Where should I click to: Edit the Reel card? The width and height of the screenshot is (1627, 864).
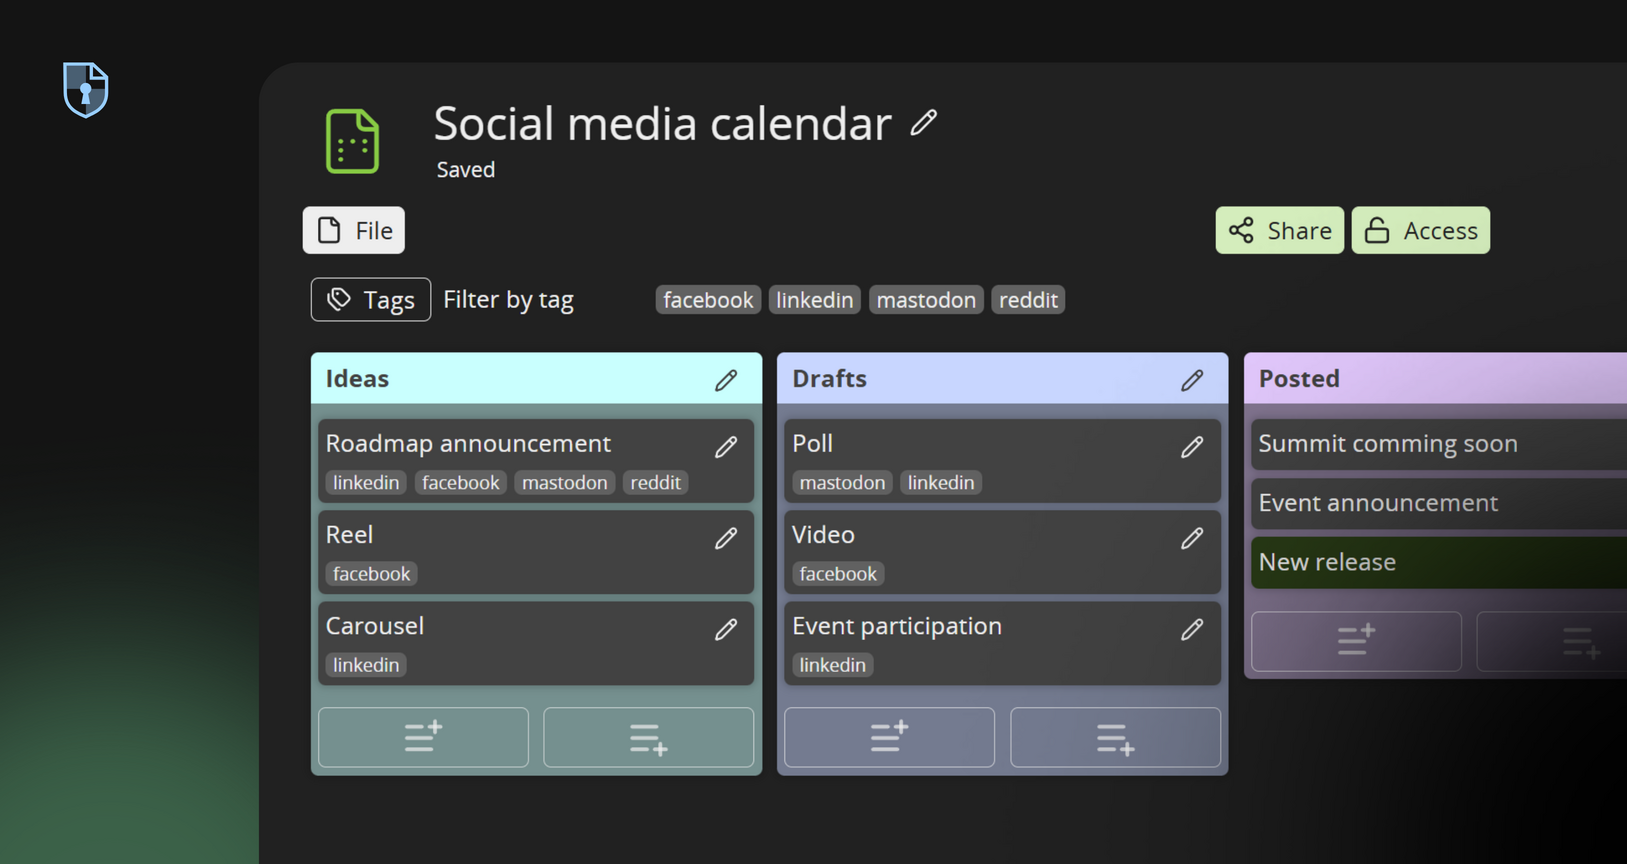[726, 538]
